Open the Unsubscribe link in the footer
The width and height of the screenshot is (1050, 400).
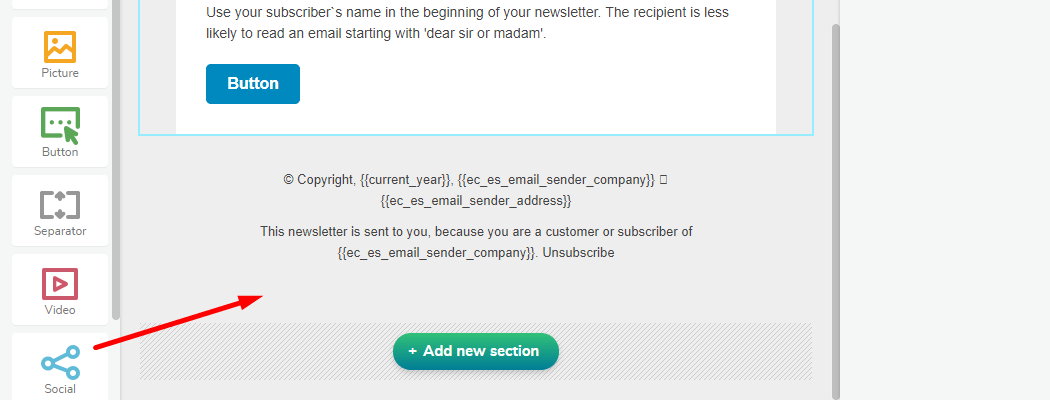click(x=578, y=253)
